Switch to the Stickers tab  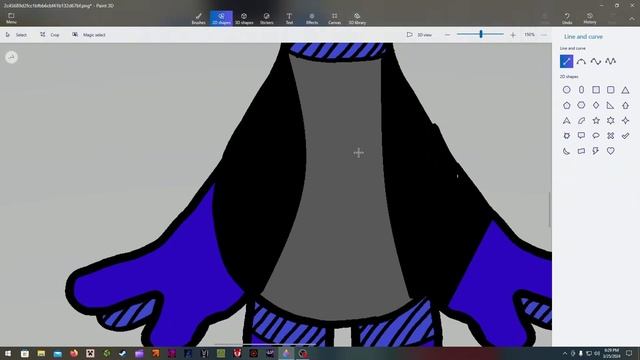click(267, 18)
